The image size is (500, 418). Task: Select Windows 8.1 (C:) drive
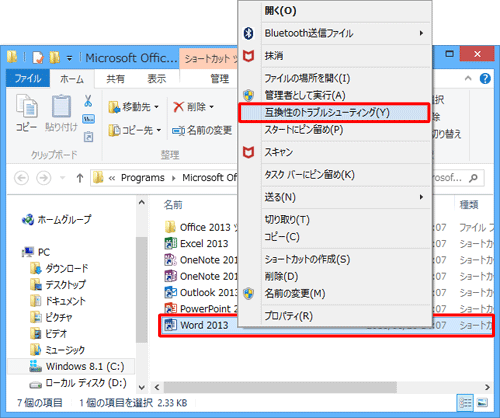(71, 366)
